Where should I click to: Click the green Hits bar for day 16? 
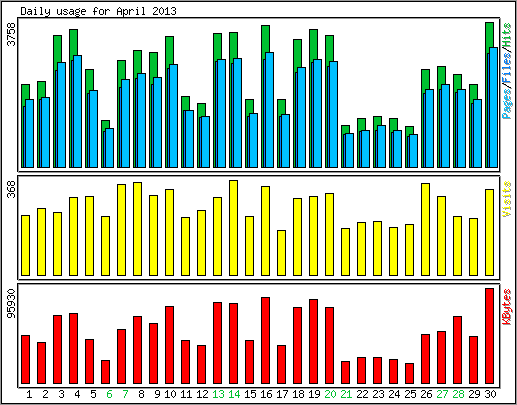[x=265, y=38]
